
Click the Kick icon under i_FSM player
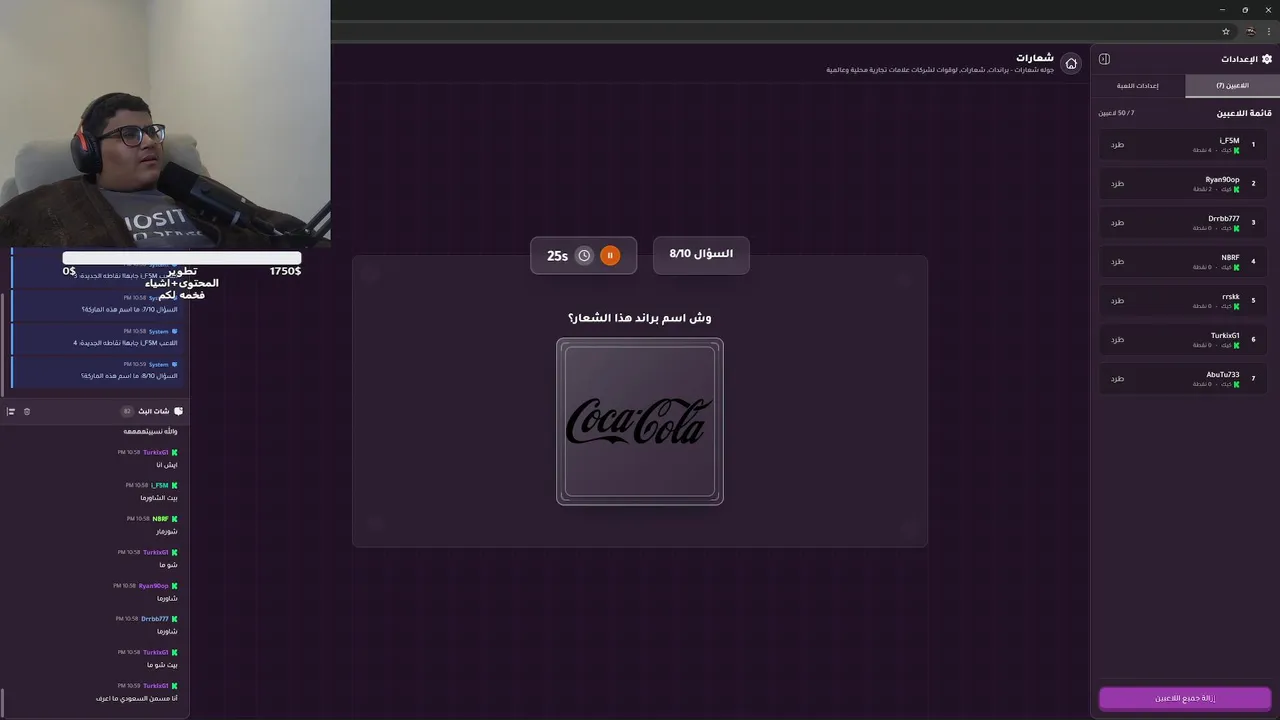1236,151
